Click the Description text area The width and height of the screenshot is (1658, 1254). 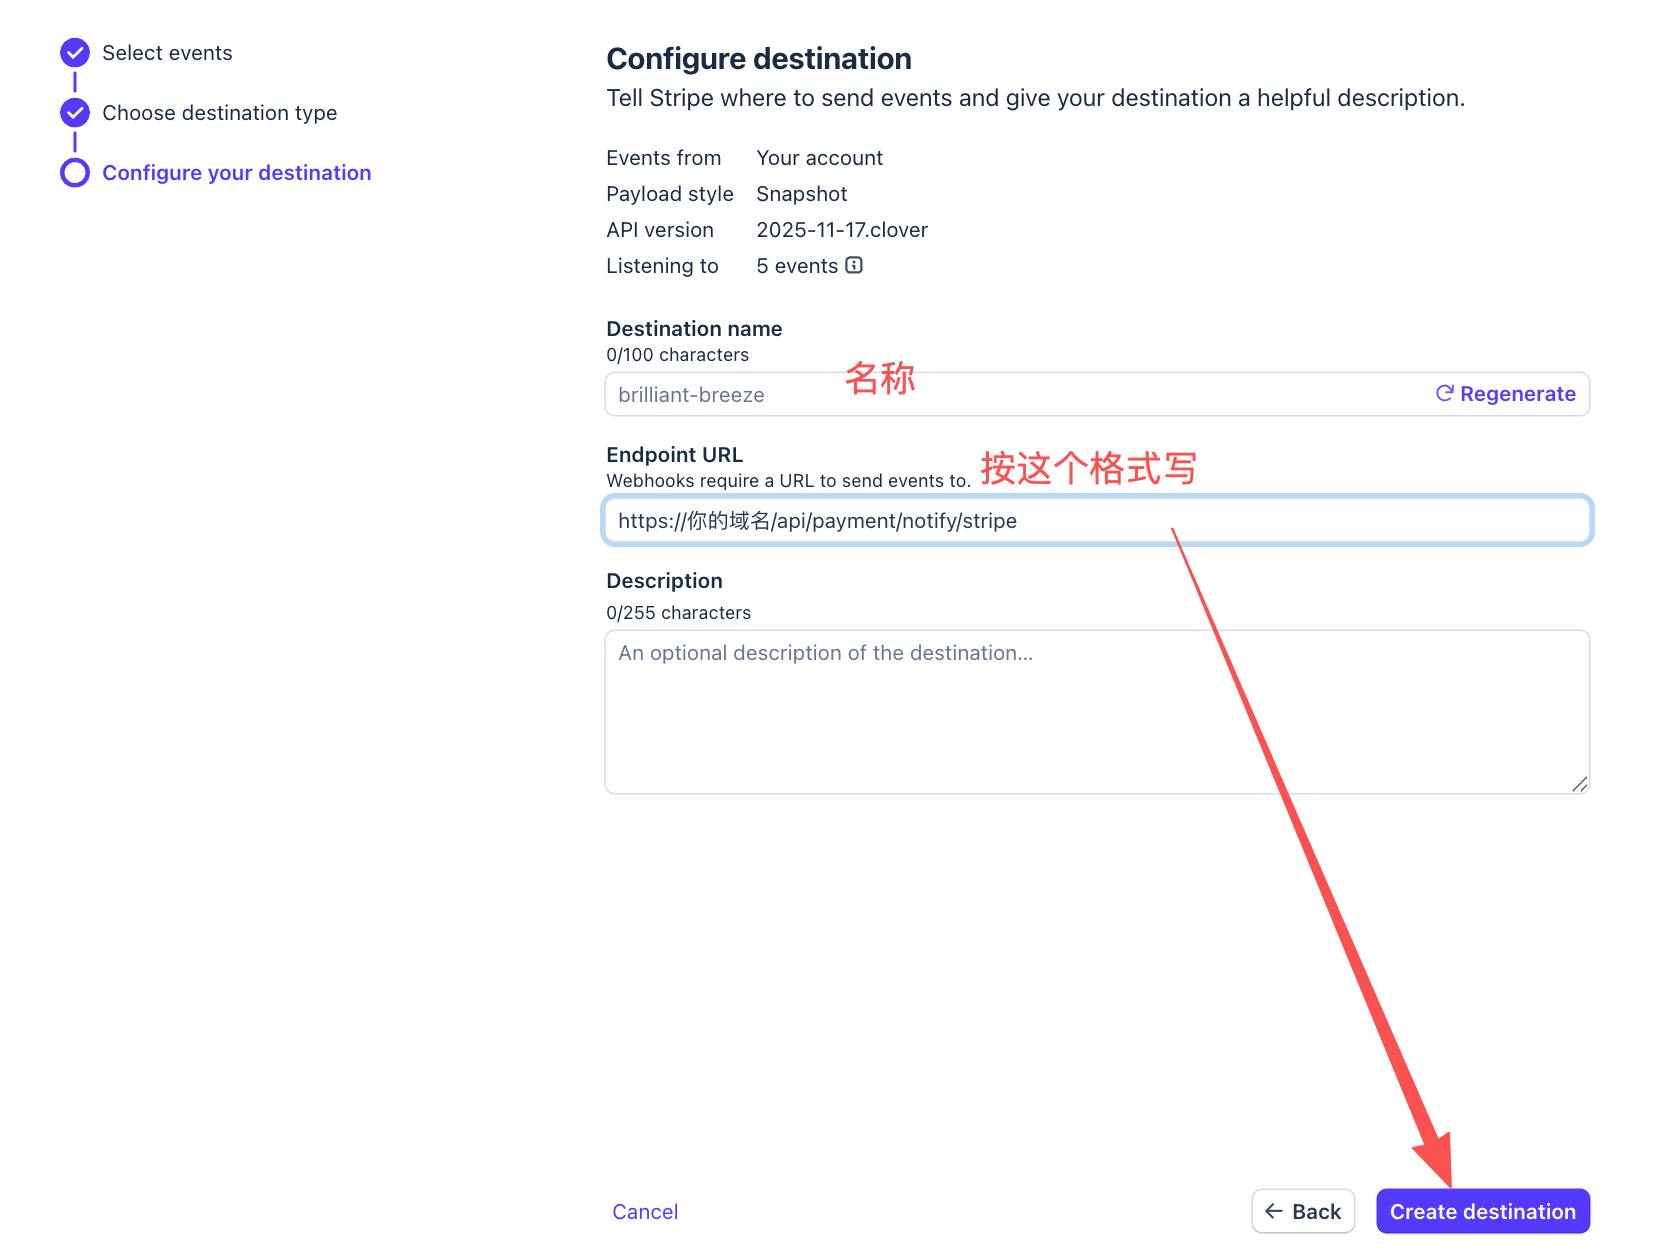(1097, 712)
